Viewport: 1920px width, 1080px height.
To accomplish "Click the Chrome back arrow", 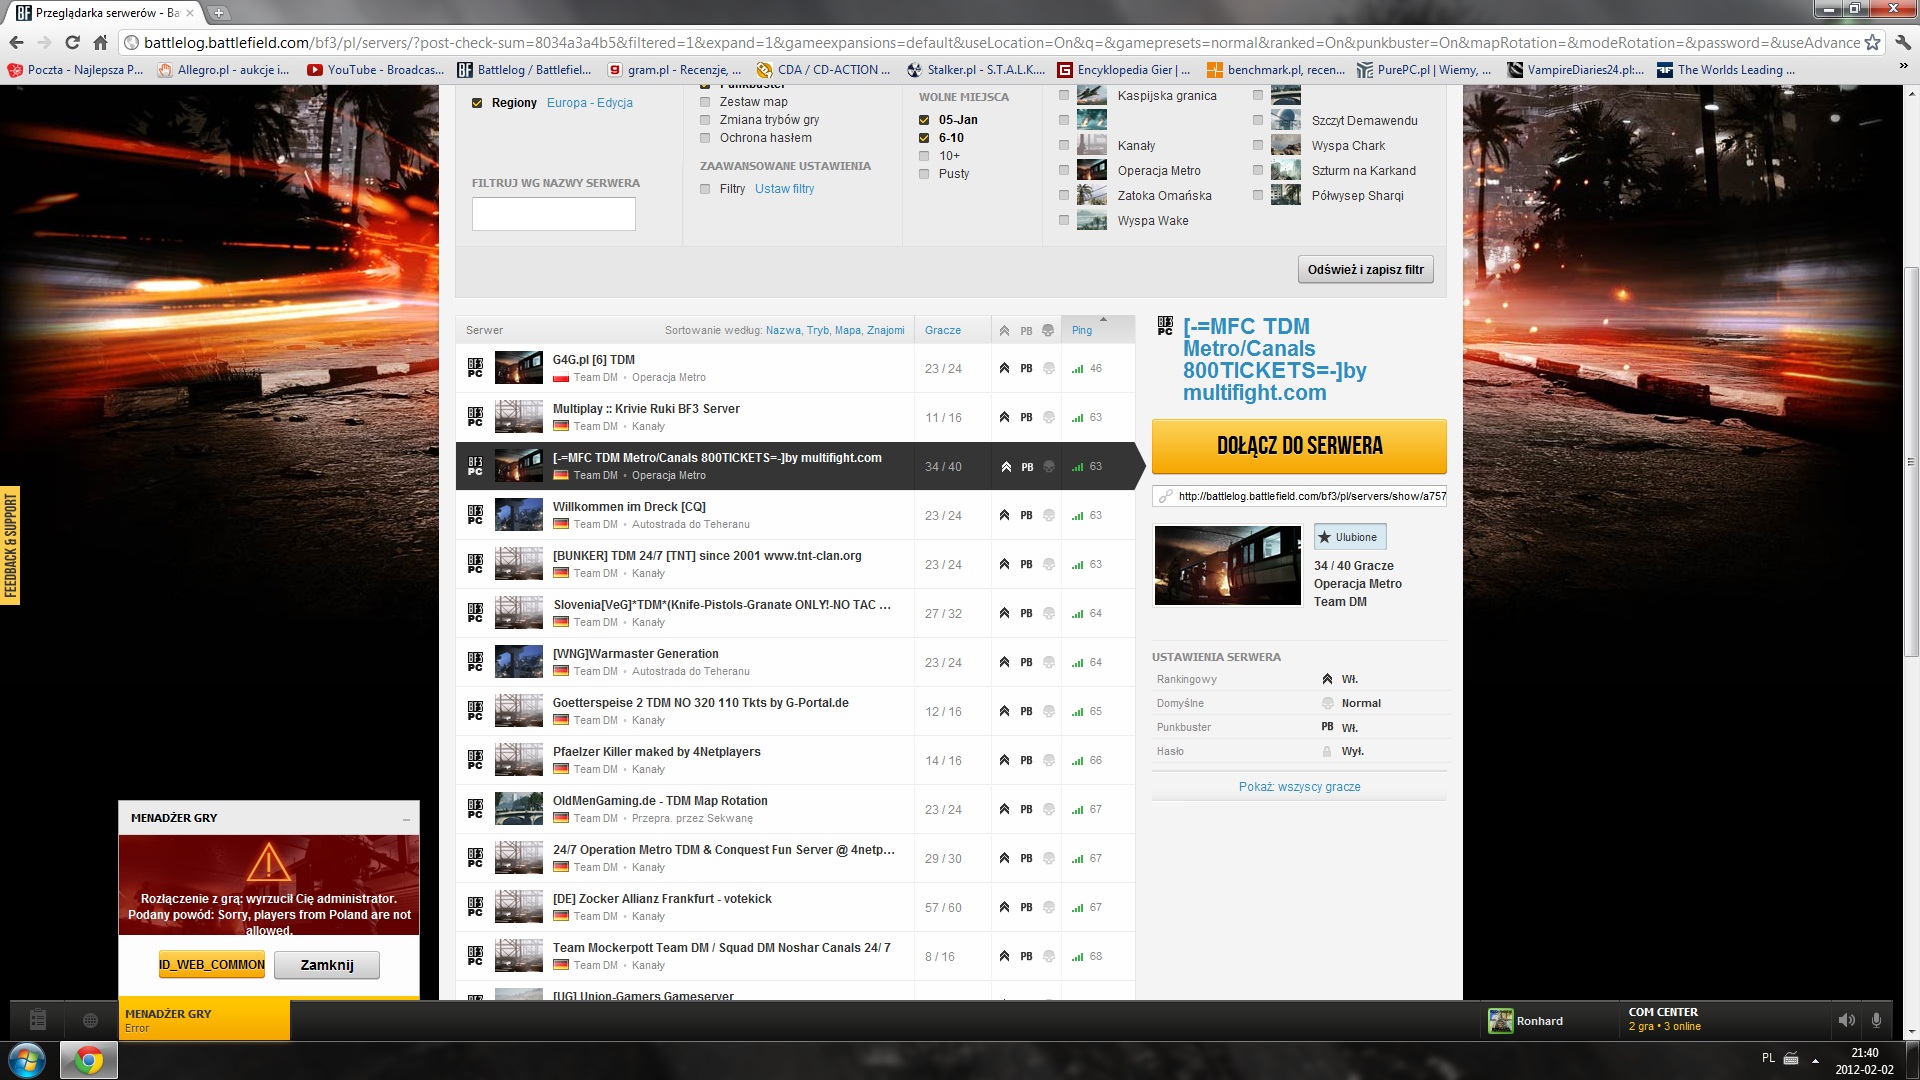I will point(16,42).
